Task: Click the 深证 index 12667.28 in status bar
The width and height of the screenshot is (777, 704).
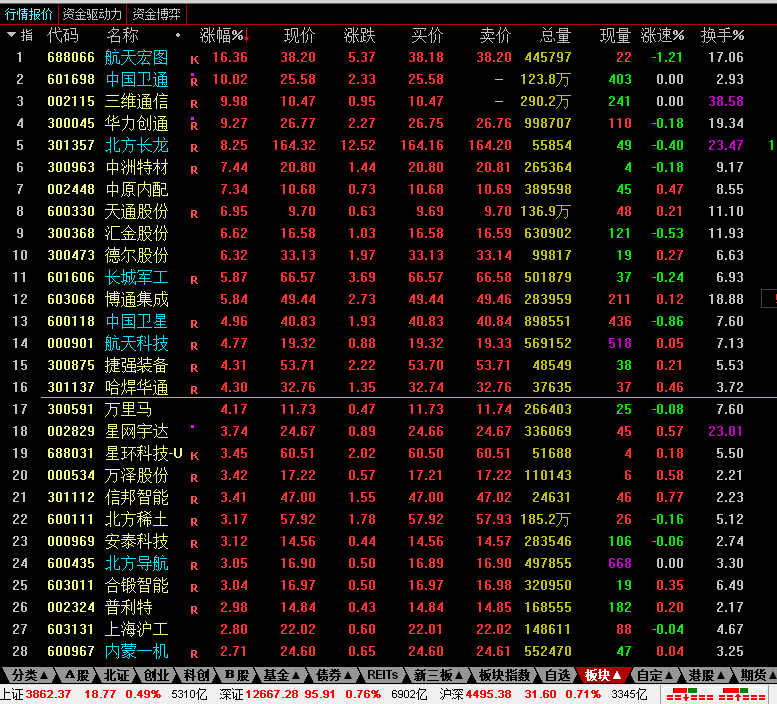Action: [x=272, y=694]
